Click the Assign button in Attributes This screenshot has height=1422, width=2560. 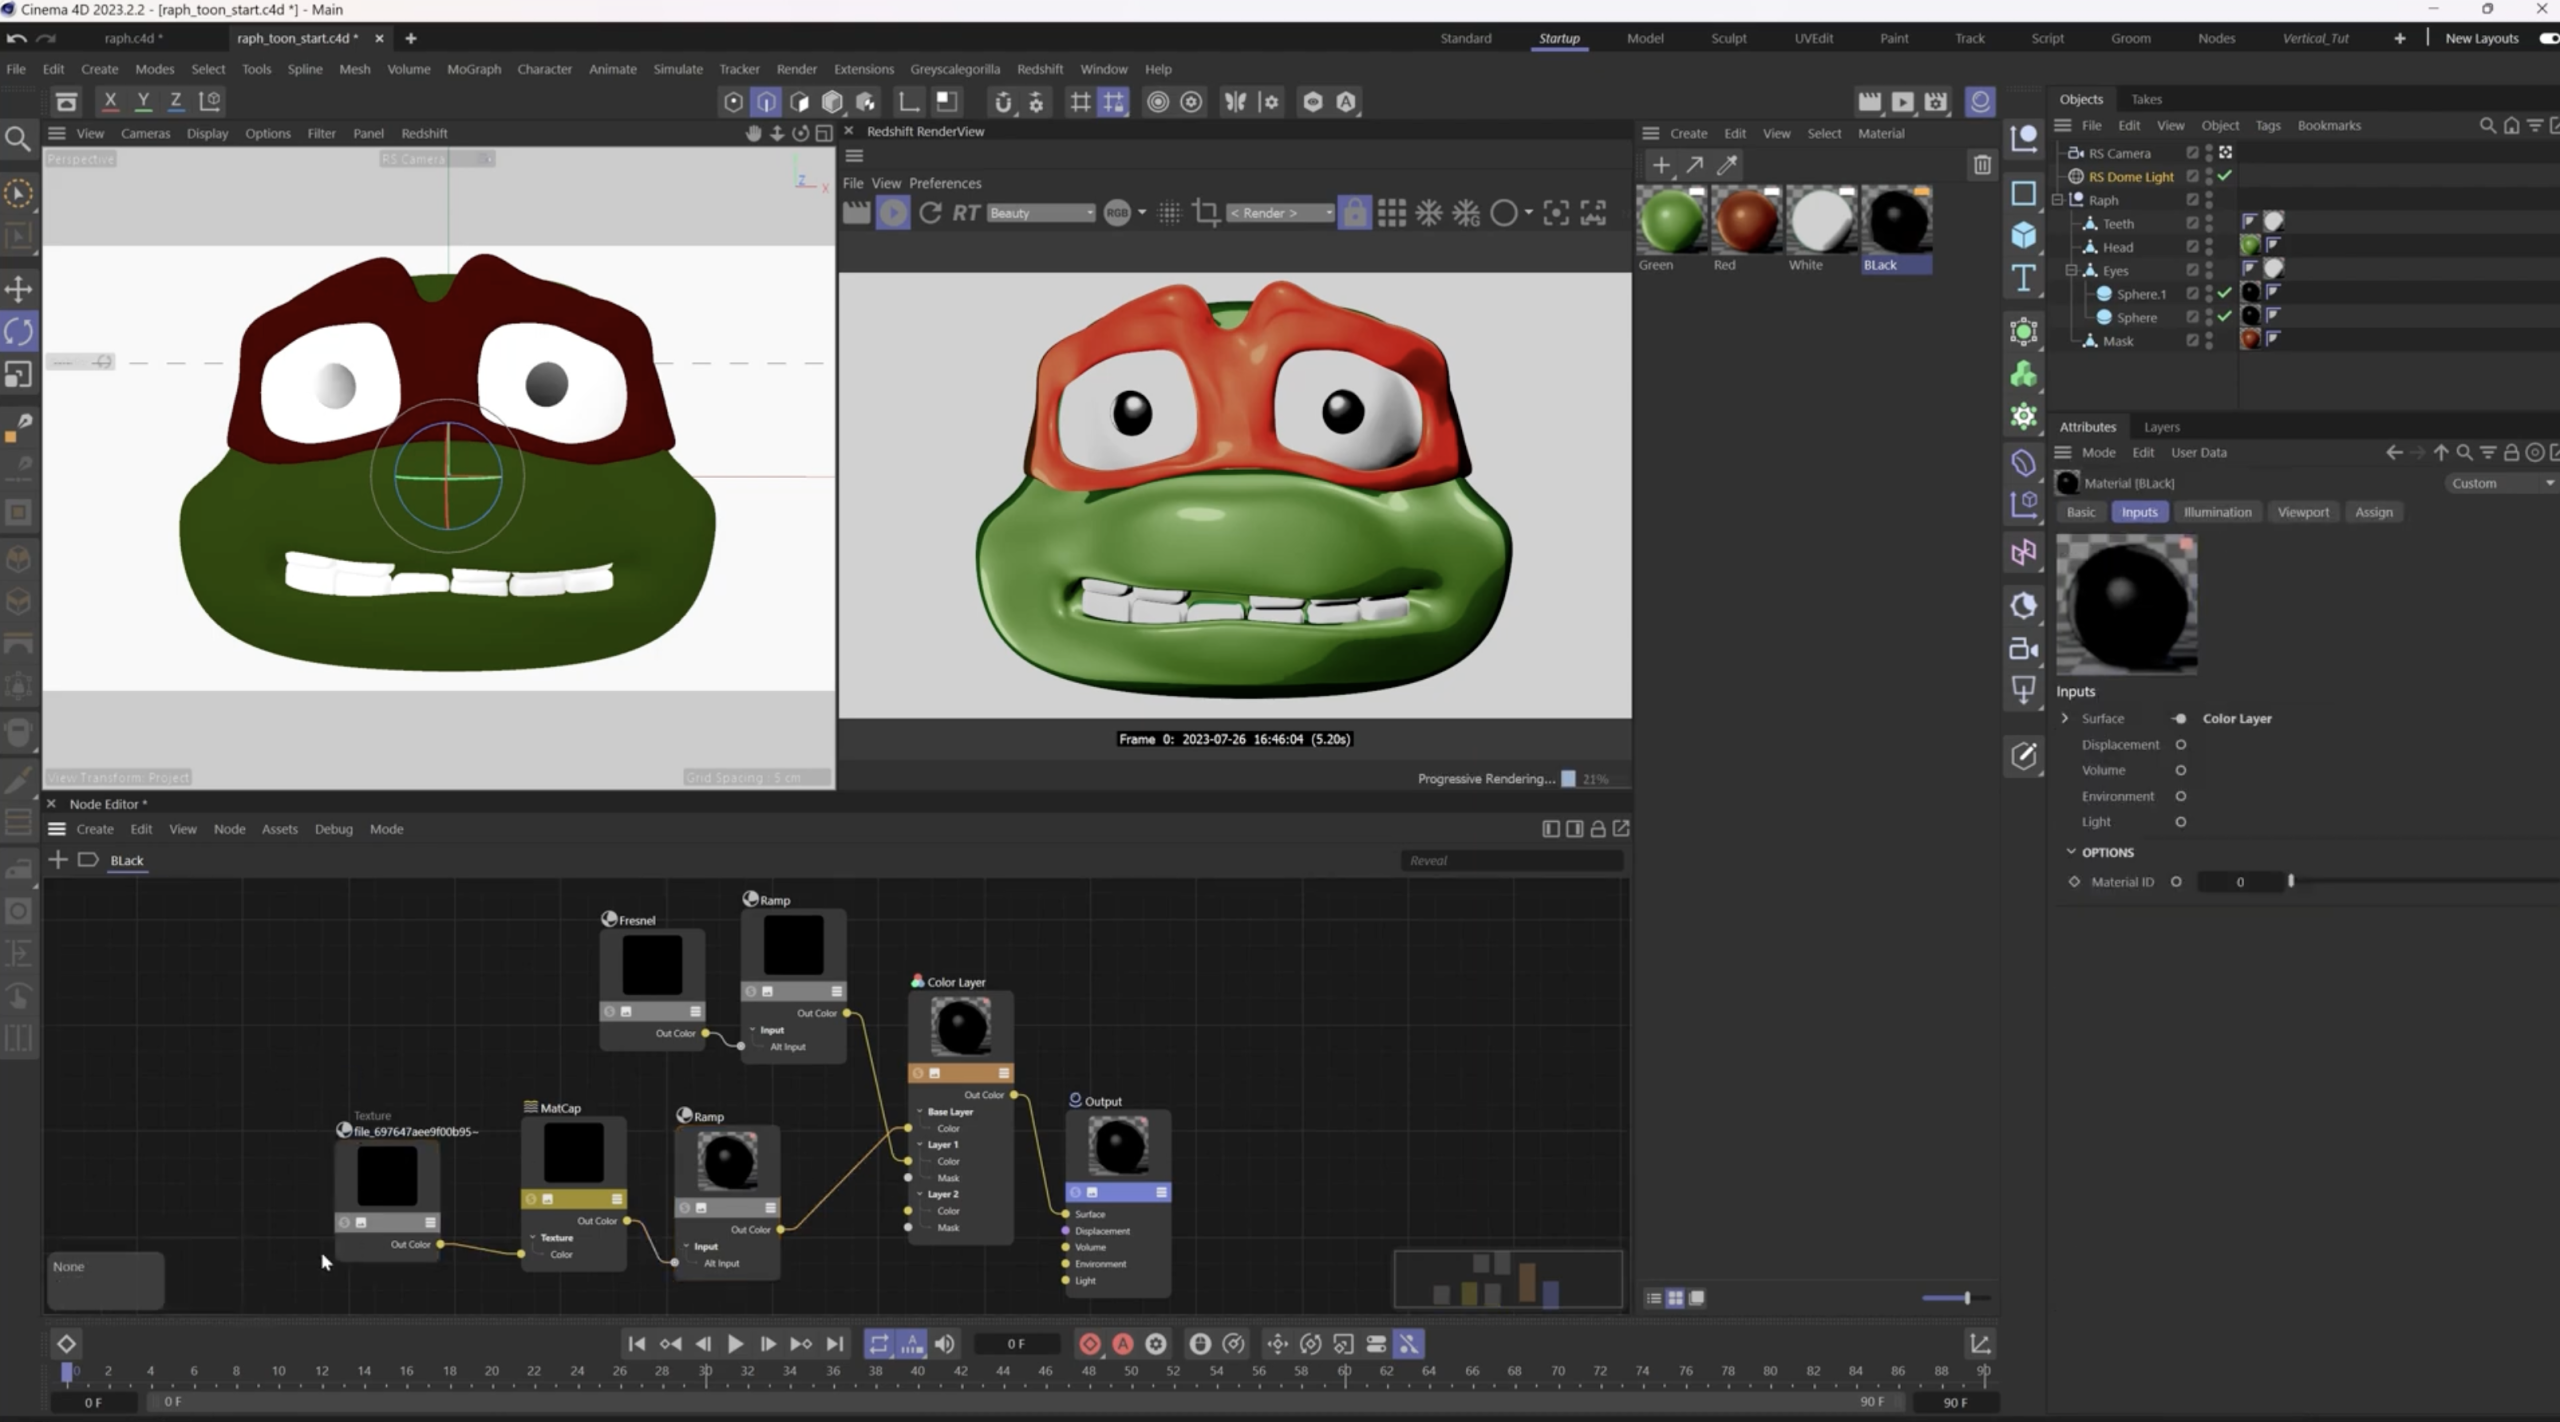pos(2373,512)
